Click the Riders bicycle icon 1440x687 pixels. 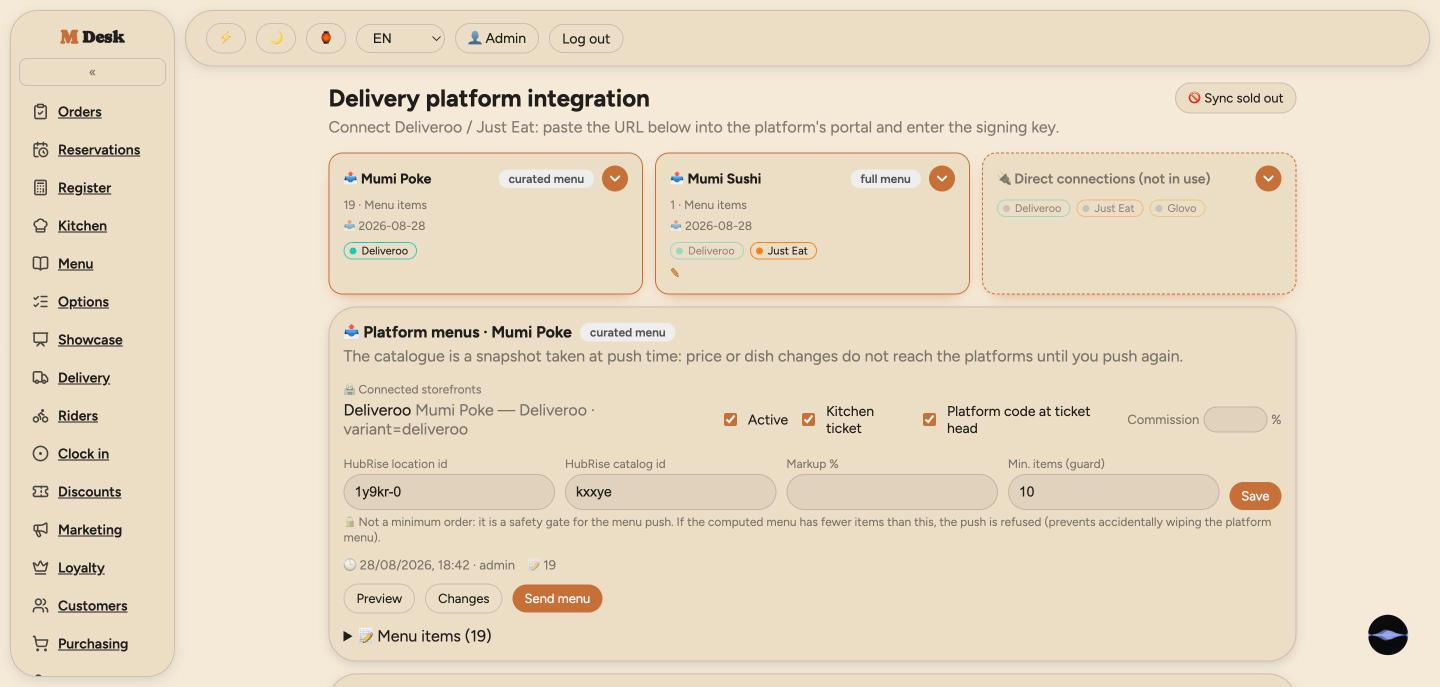point(40,416)
